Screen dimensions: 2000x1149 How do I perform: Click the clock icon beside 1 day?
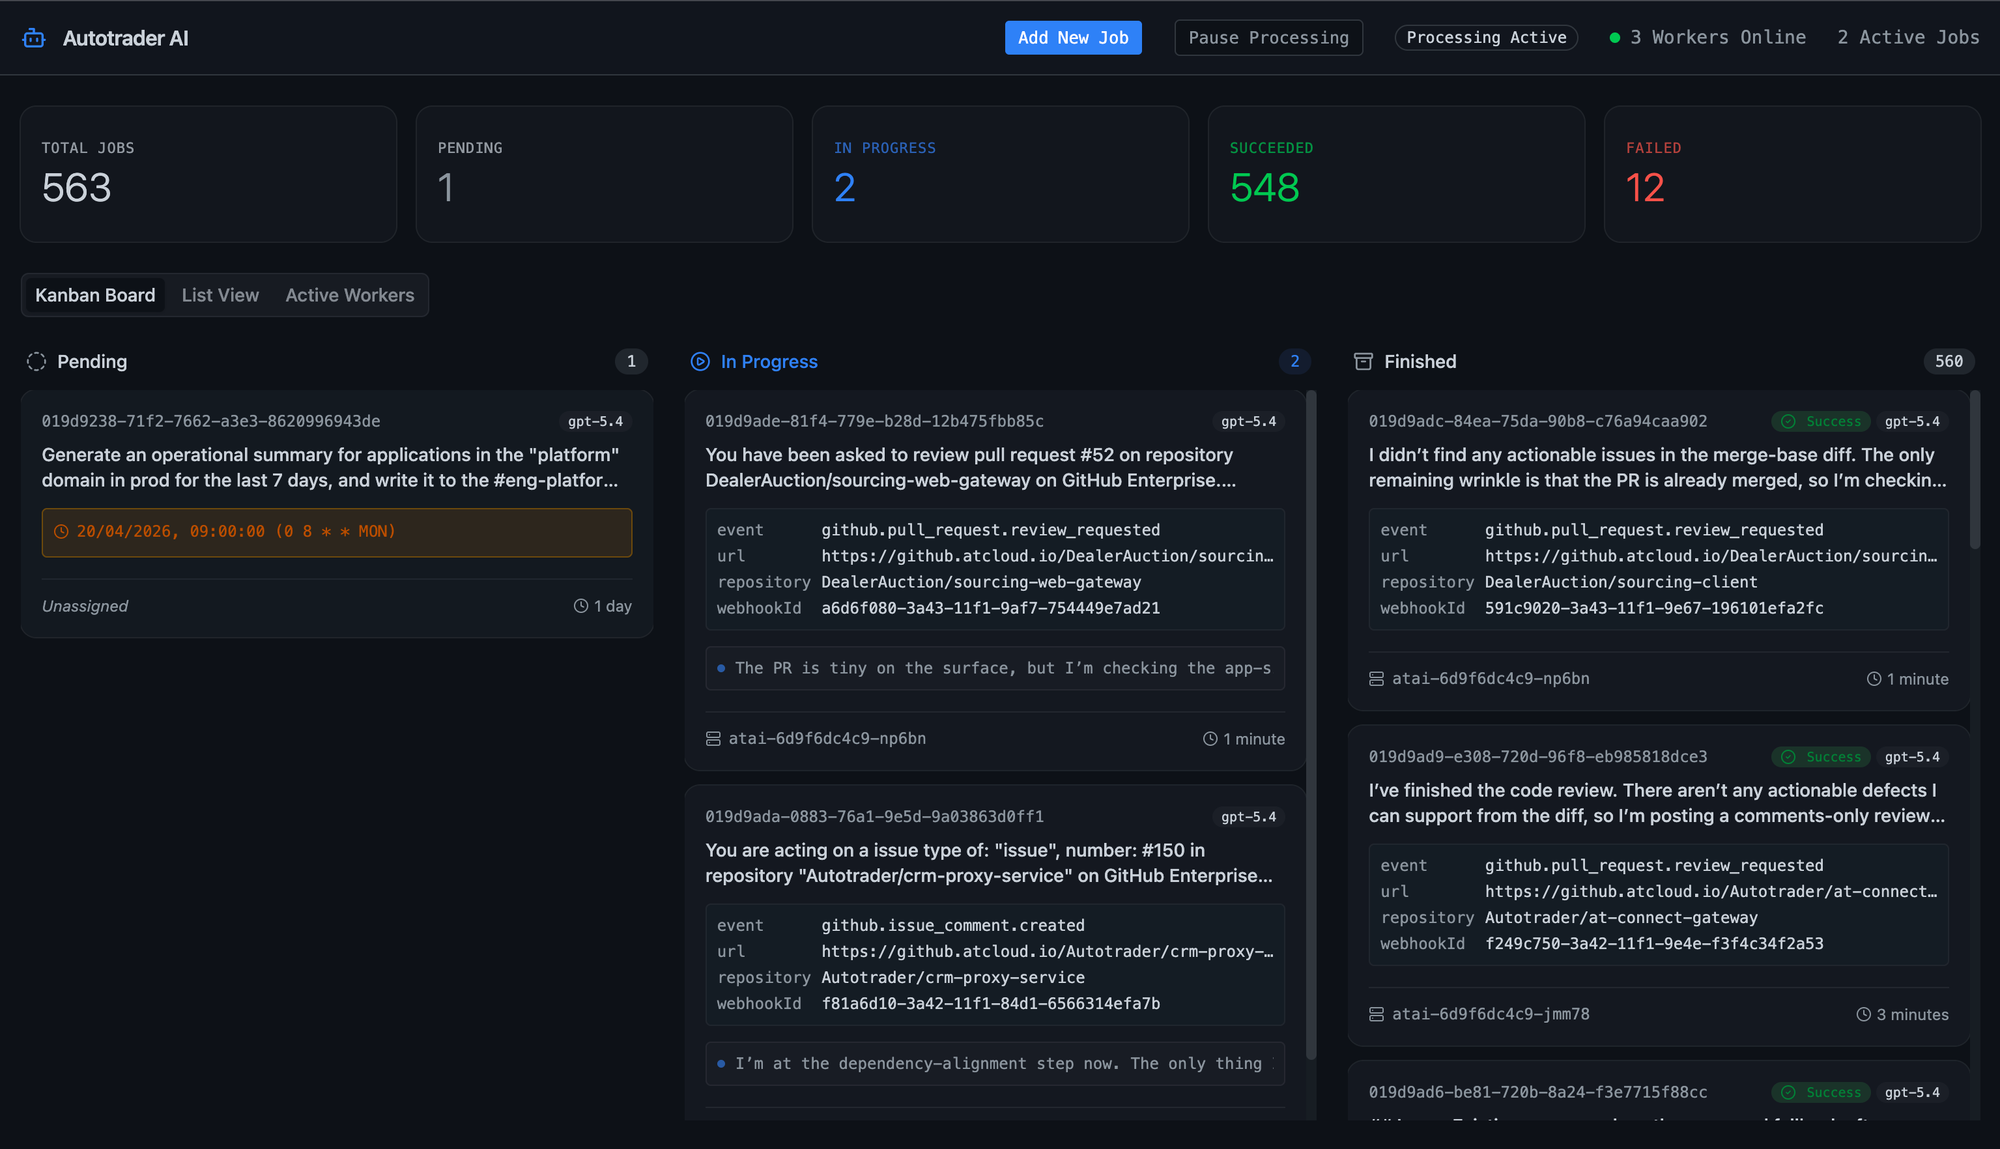580,606
